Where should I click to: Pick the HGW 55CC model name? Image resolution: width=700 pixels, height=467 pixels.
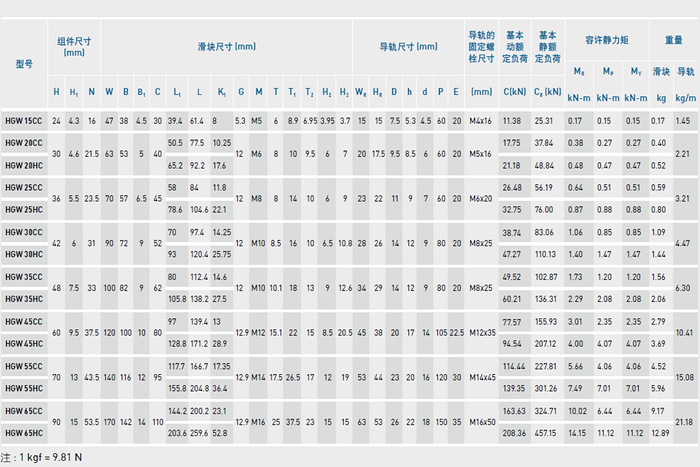pyautogui.click(x=24, y=366)
